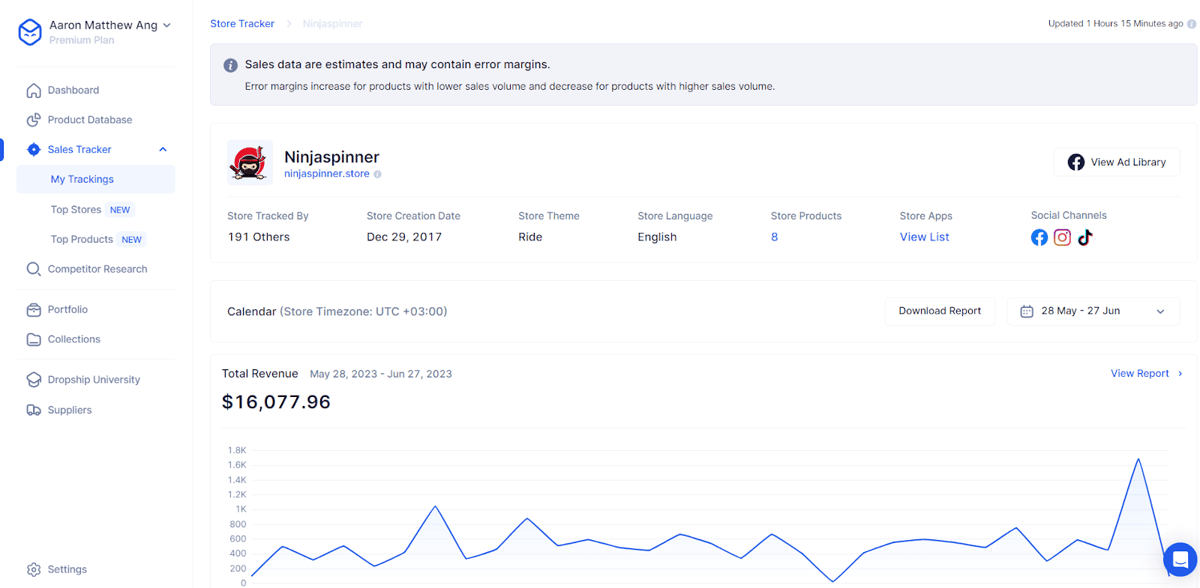Collapse the Sales Tracker submenu chevron
1200x588 pixels.
click(x=163, y=150)
